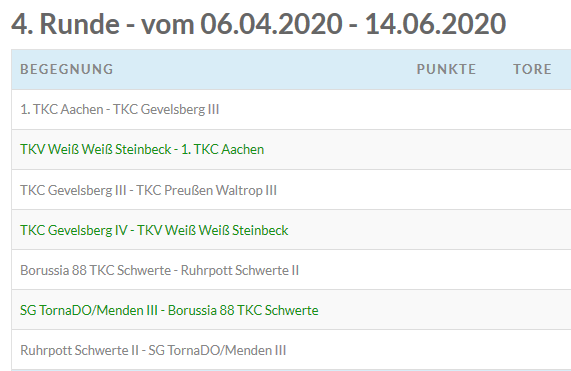Open TKV Weiß Weiß Steinbeck - 1. TKC Aachen match
Viewport: 571px width, 371px height.
[x=142, y=149]
